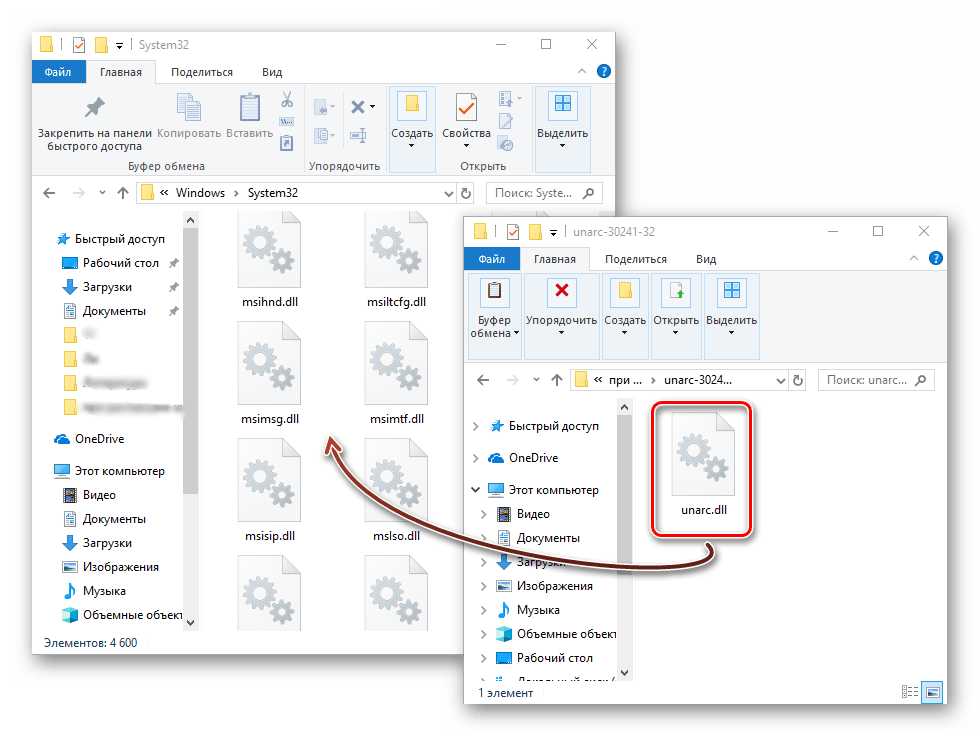
Task: Open System32 address bar history dropdown
Action: pos(448,194)
